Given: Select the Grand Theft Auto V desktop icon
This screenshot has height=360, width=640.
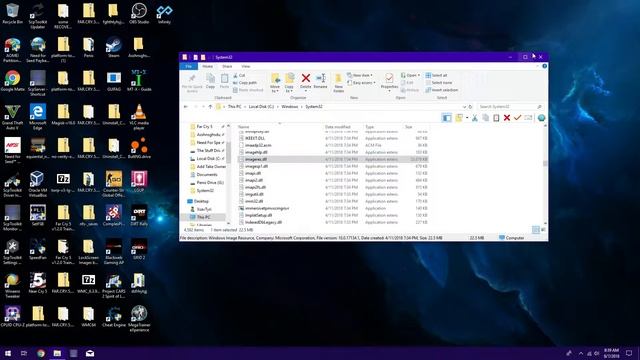Looking at the screenshot, I should [x=12, y=116].
